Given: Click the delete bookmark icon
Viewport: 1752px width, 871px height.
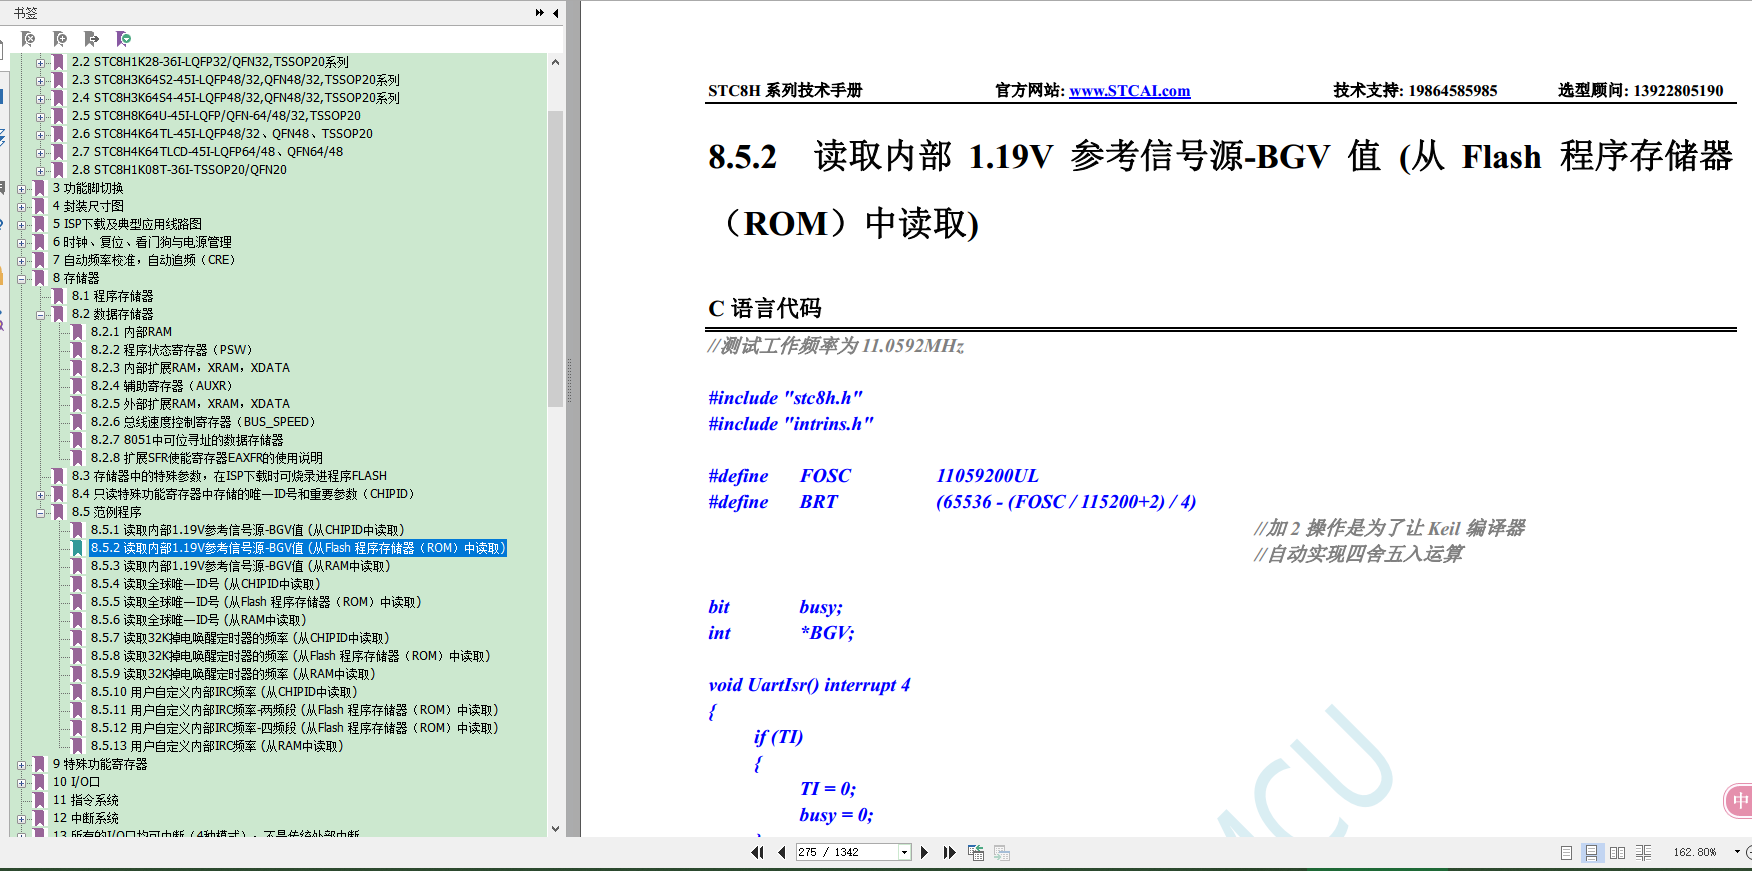Looking at the screenshot, I should click(x=28, y=39).
